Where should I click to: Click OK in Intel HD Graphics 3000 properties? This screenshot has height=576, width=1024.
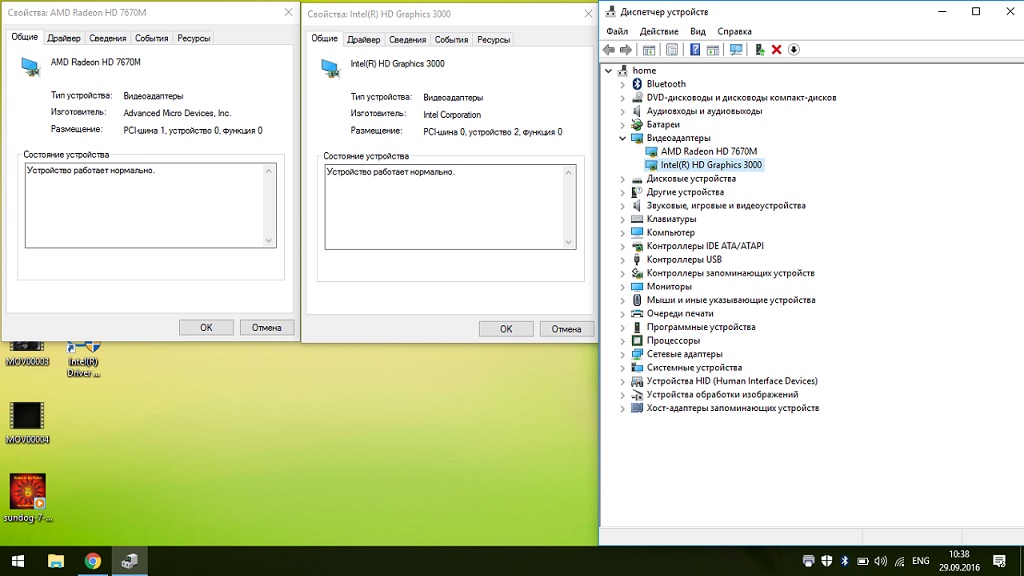click(x=506, y=329)
